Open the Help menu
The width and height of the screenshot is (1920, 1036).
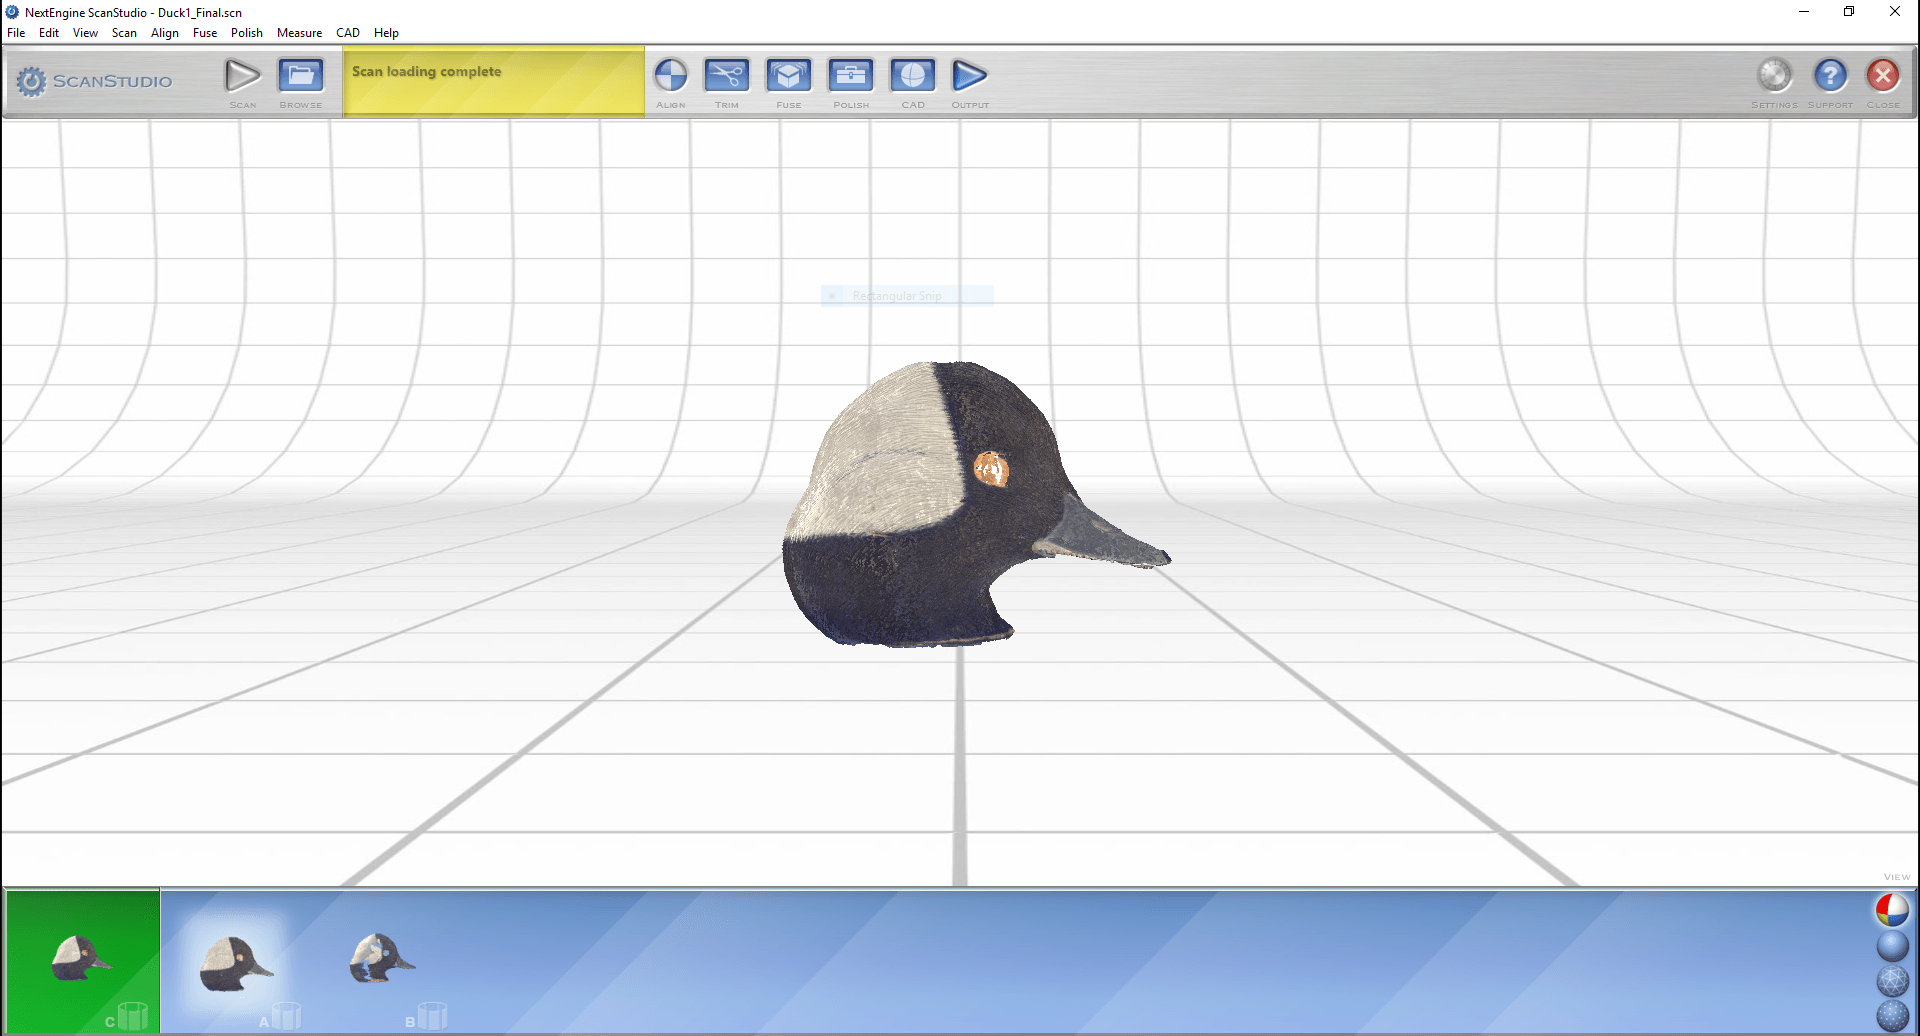click(386, 33)
